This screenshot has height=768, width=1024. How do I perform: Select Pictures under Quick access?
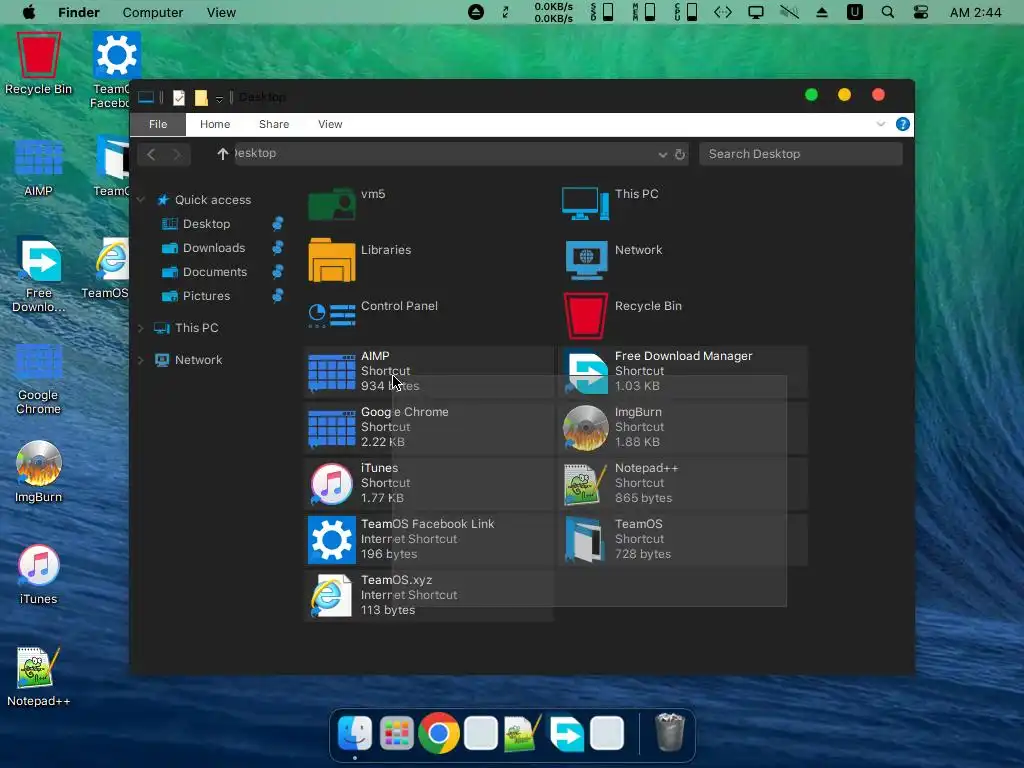coord(206,296)
